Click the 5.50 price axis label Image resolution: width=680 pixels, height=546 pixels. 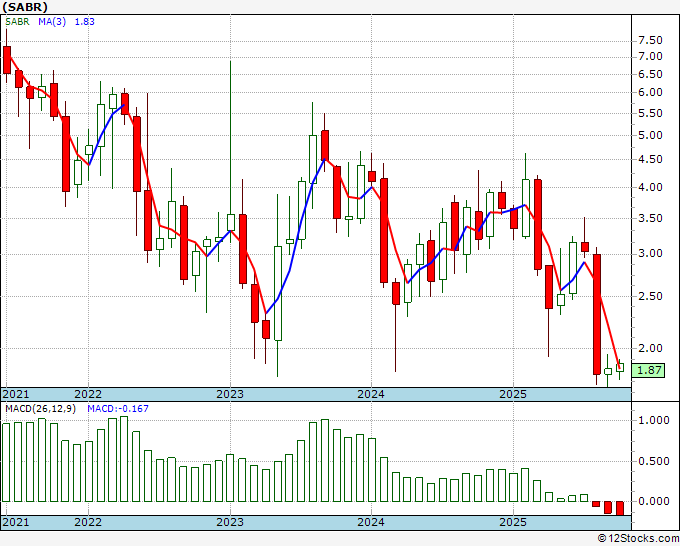pos(650,114)
